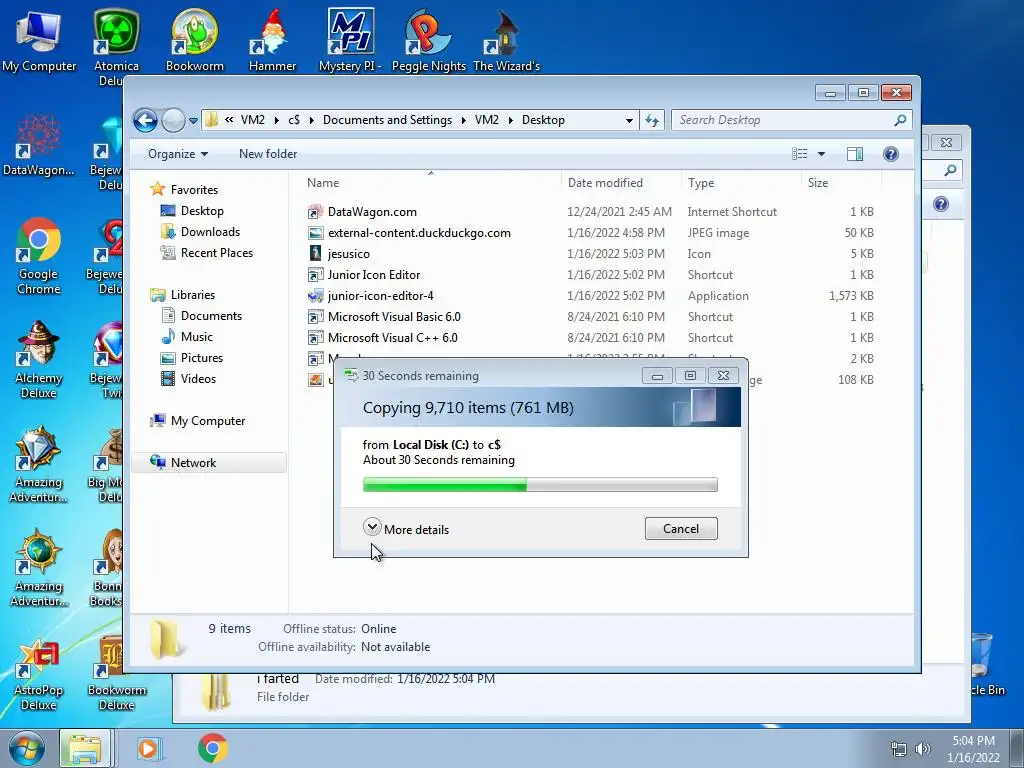Screen dimensions: 1024x768
Task: Select Favorites in the navigation pane
Action: click(185, 189)
